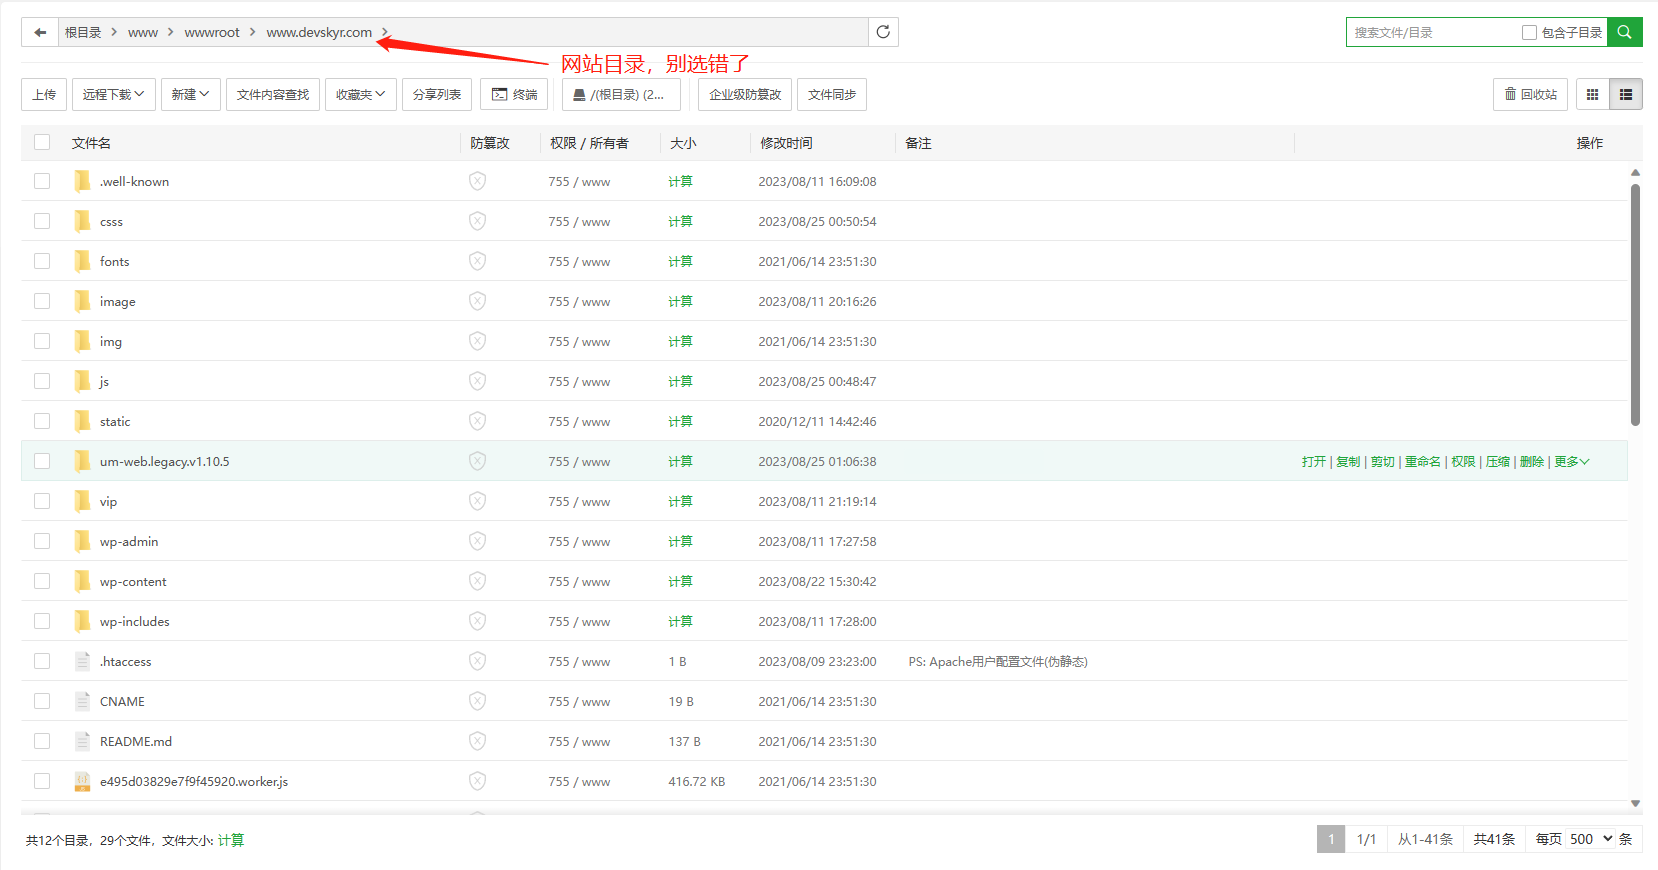The height and width of the screenshot is (870, 1658).
Task: Open the 新建 dropdown menu
Action: (190, 95)
